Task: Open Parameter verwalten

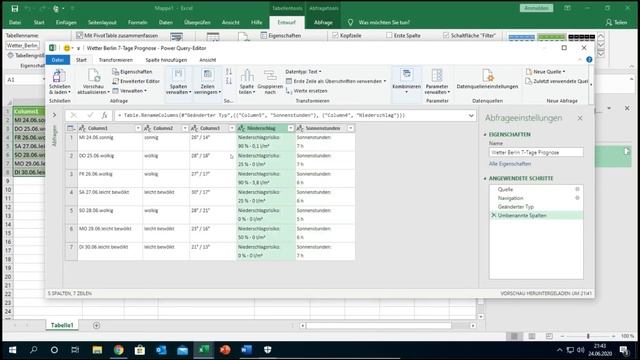Action: 437,82
